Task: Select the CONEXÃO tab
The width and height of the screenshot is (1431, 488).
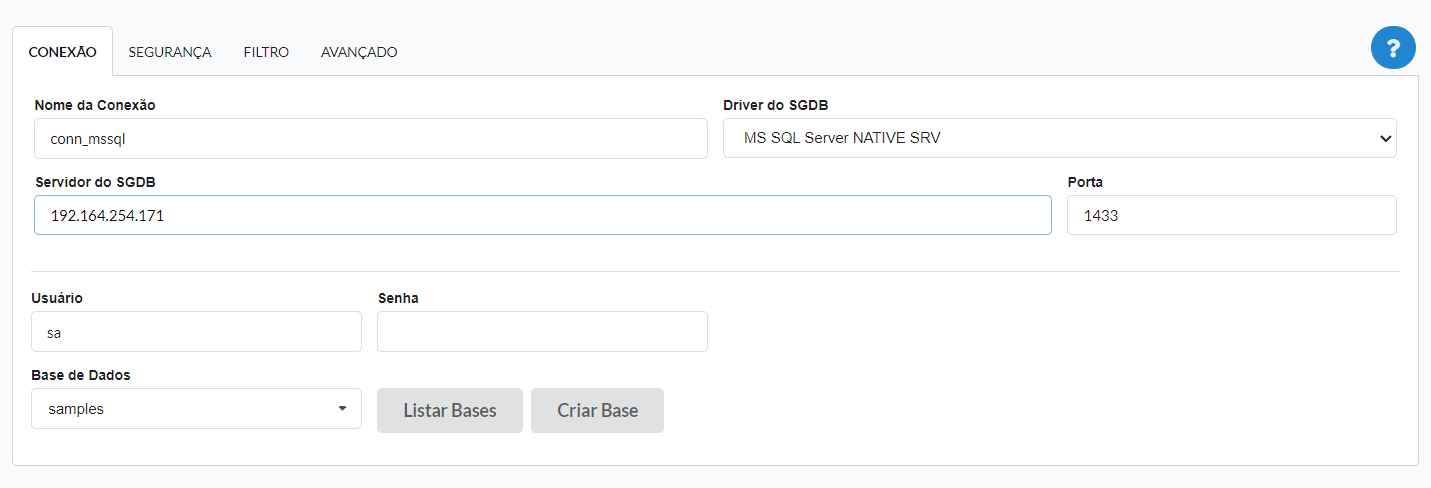Action: 62,52
